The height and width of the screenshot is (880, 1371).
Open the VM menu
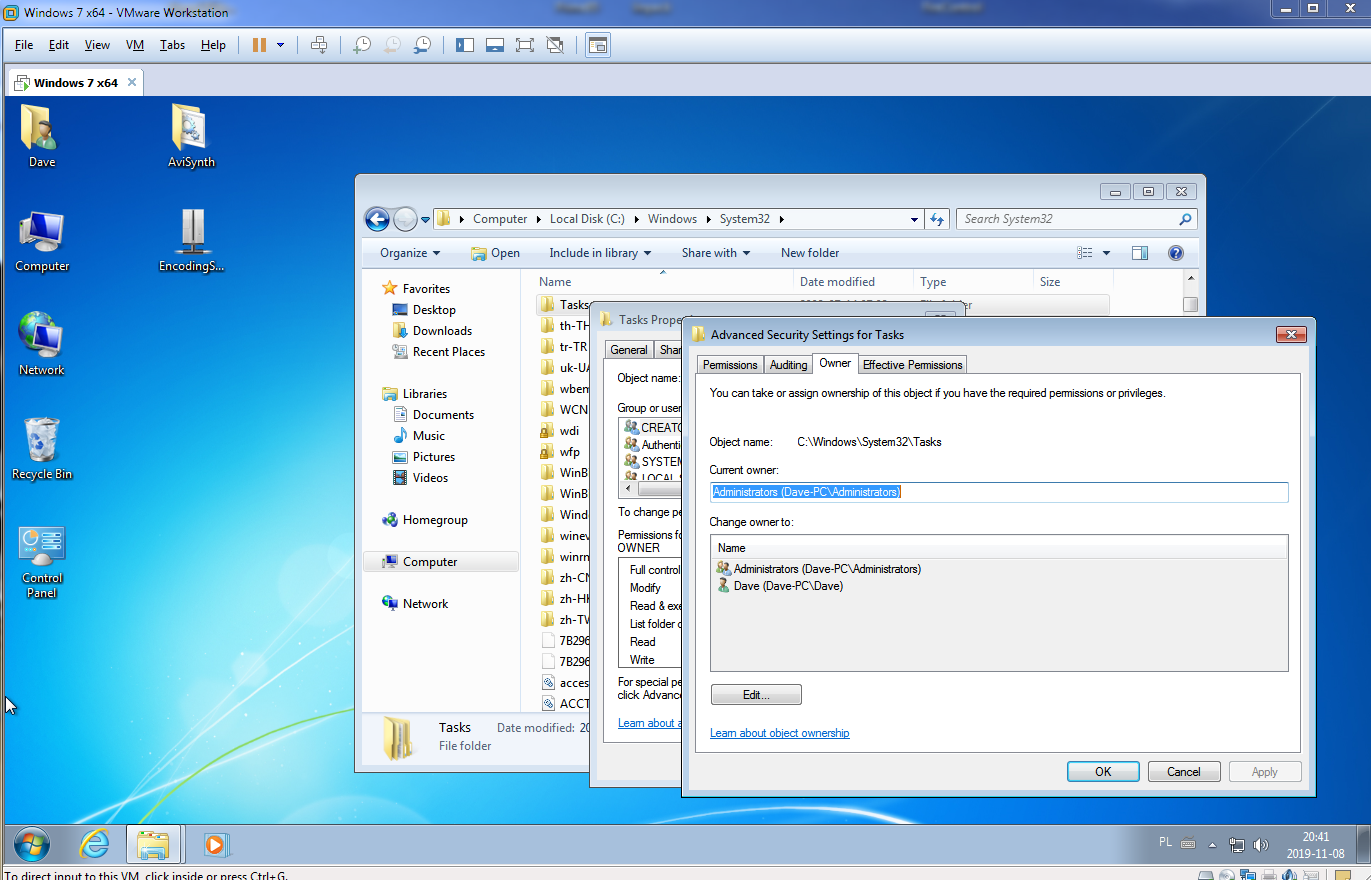click(135, 45)
